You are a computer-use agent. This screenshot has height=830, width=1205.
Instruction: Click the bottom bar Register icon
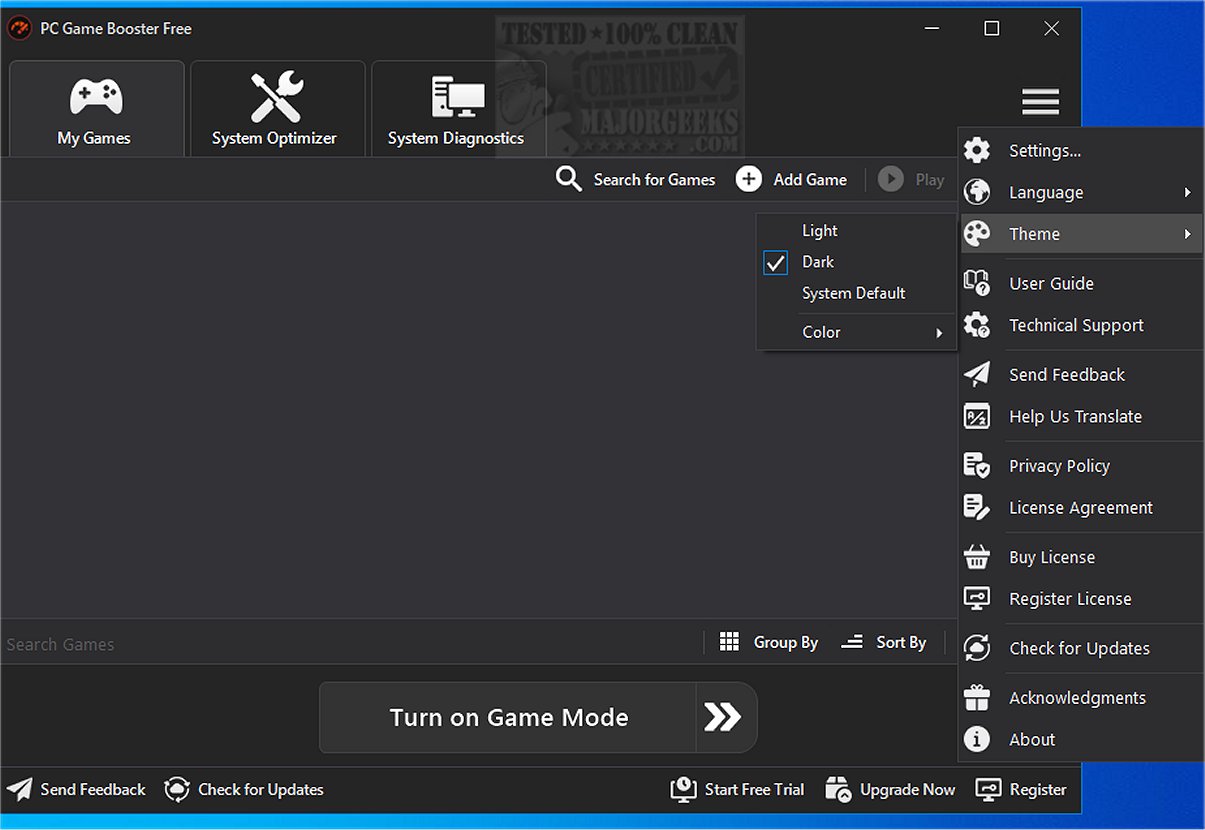coord(988,789)
